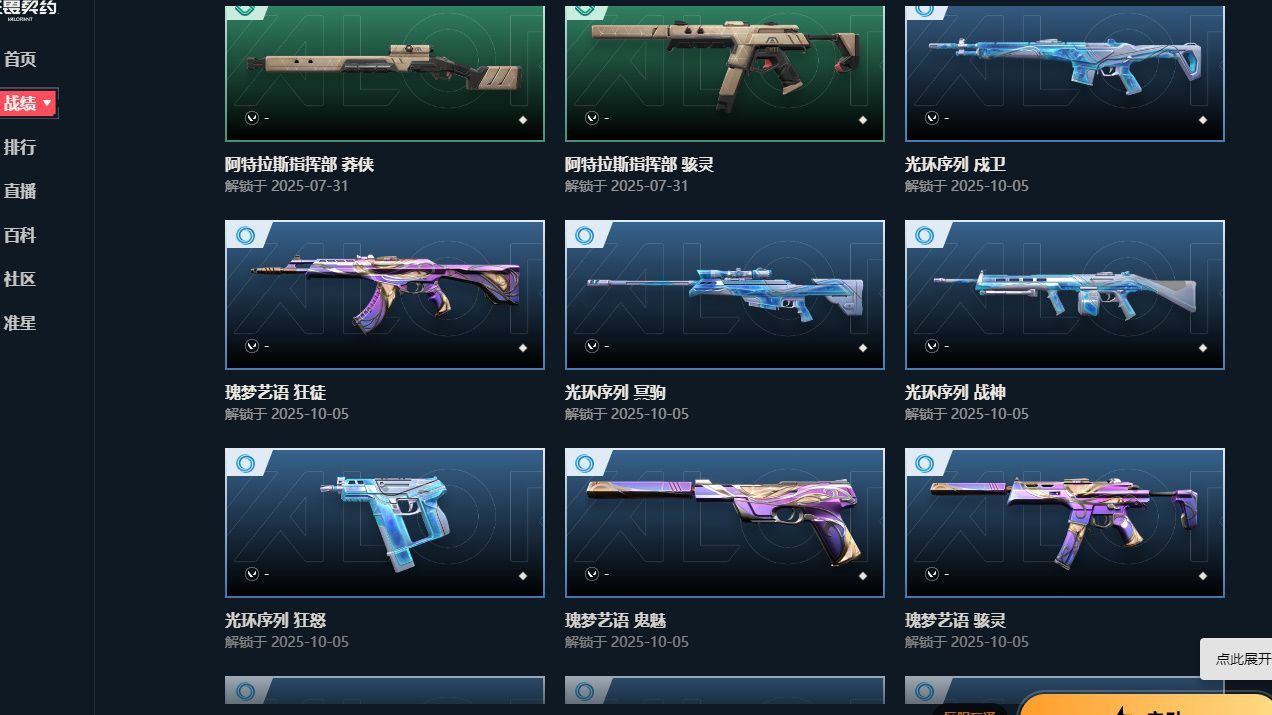The width and height of the screenshot is (1272, 715).
Task: Open 准星 sidebar item
Action: coord(20,323)
